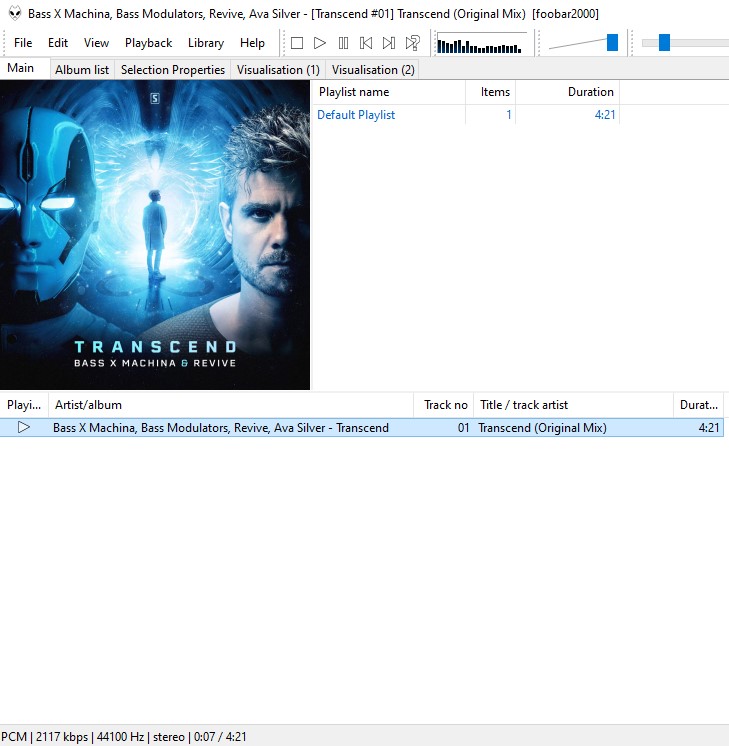The image size is (729, 746).
Task: Open the Playback menu
Action: (x=148, y=43)
